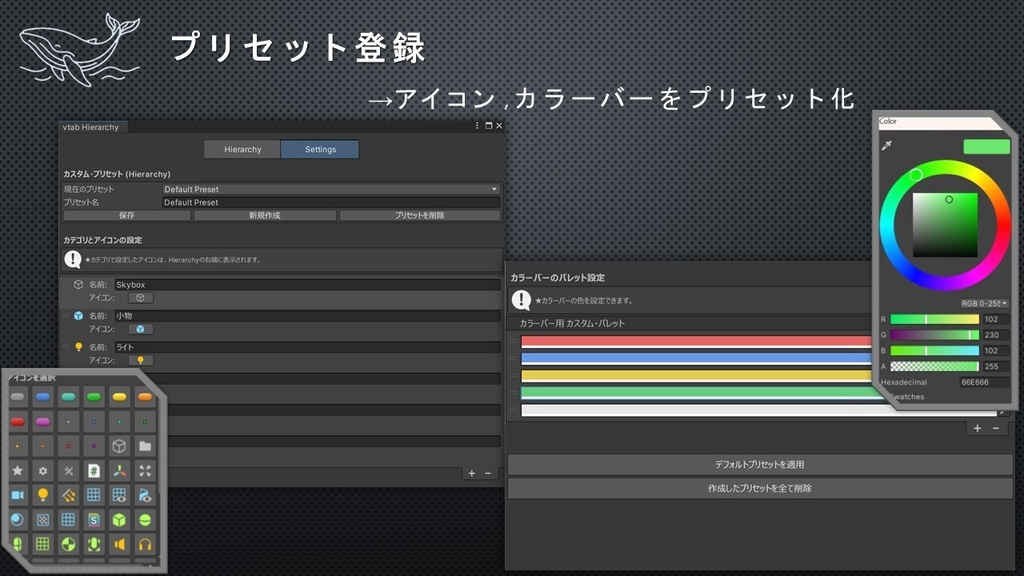Viewport: 1024px width, 576px height.
Task: Choose the orange headphones icon
Action: pos(145,544)
